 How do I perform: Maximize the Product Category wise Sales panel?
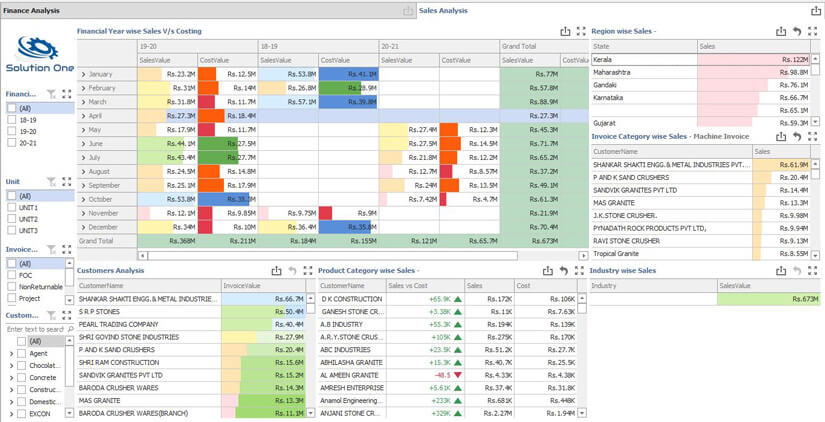pos(579,271)
